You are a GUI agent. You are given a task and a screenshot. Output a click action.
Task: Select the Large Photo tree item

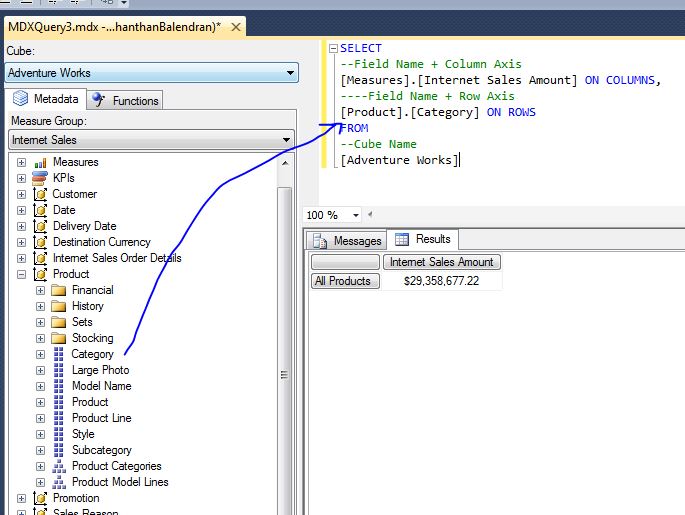pyautogui.click(x=100, y=370)
